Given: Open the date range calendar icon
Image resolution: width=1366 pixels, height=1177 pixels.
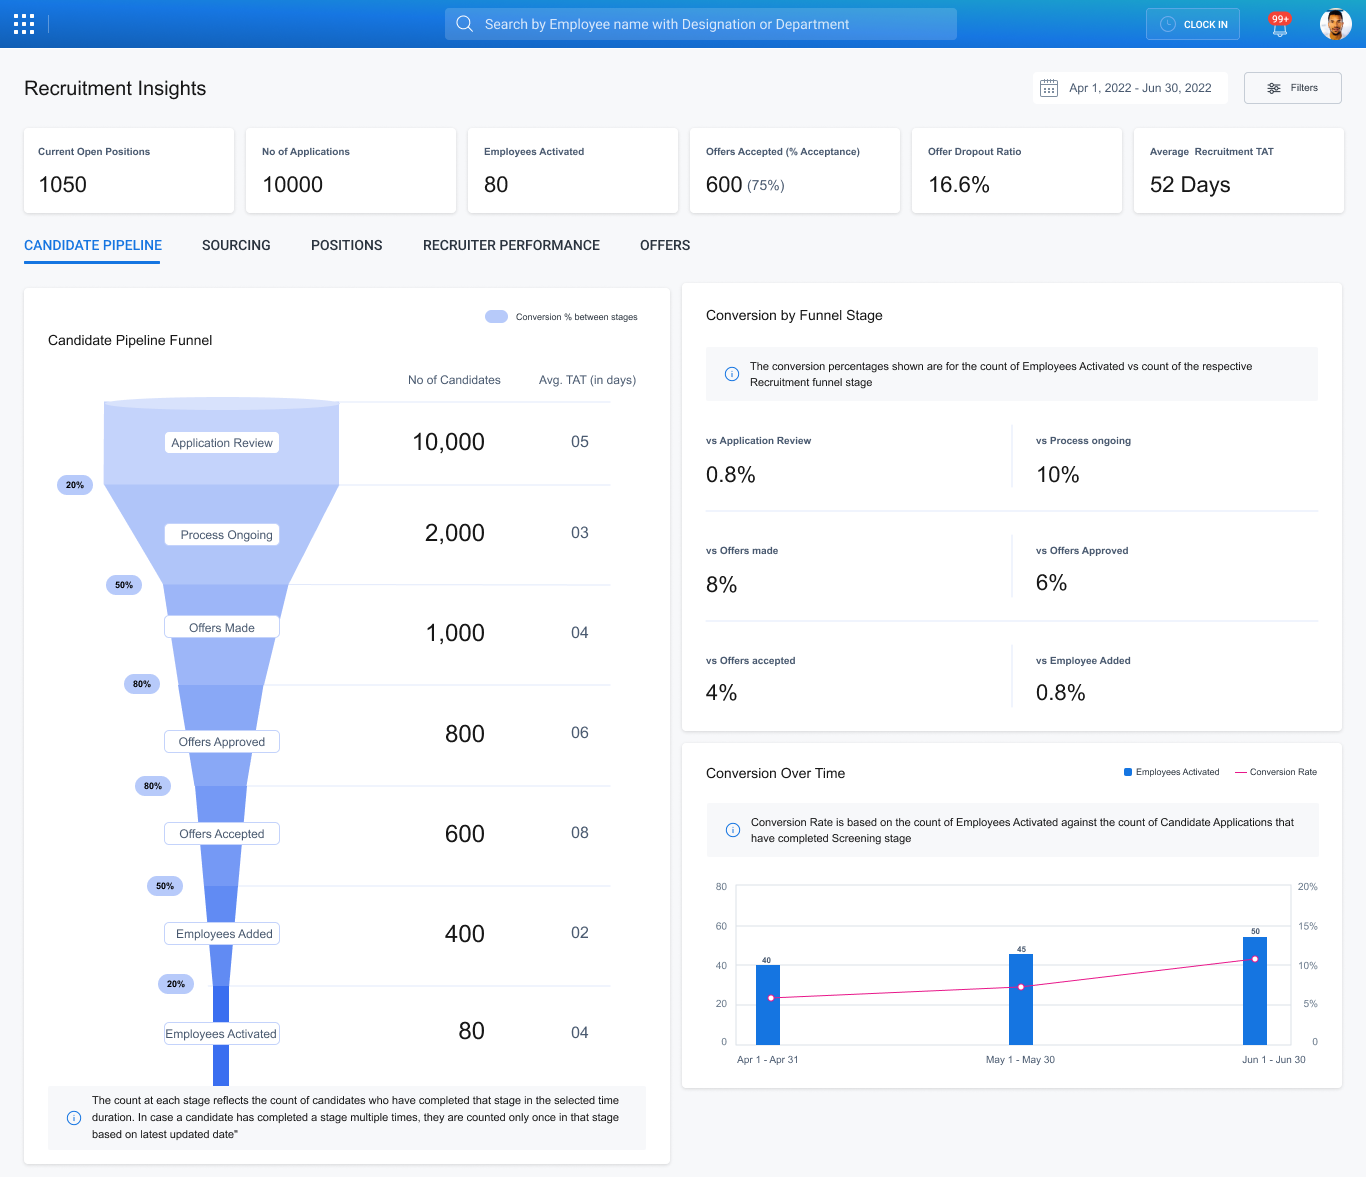Looking at the screenshot, I should point(1049,88).
